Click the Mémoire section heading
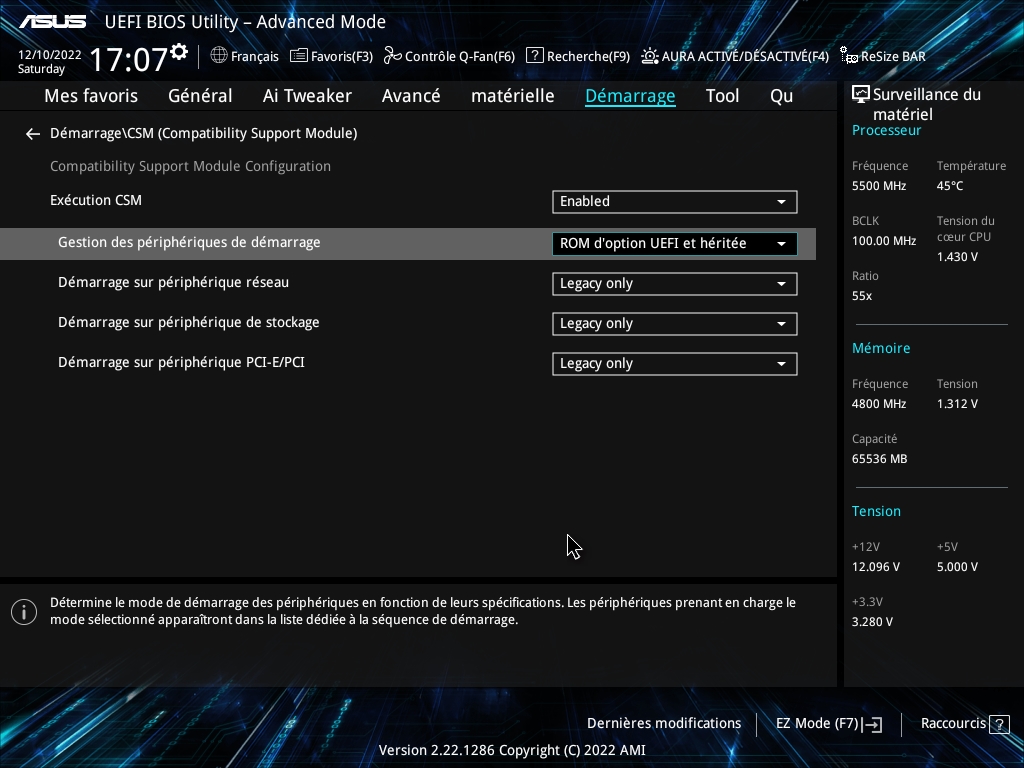 [881, 348]
